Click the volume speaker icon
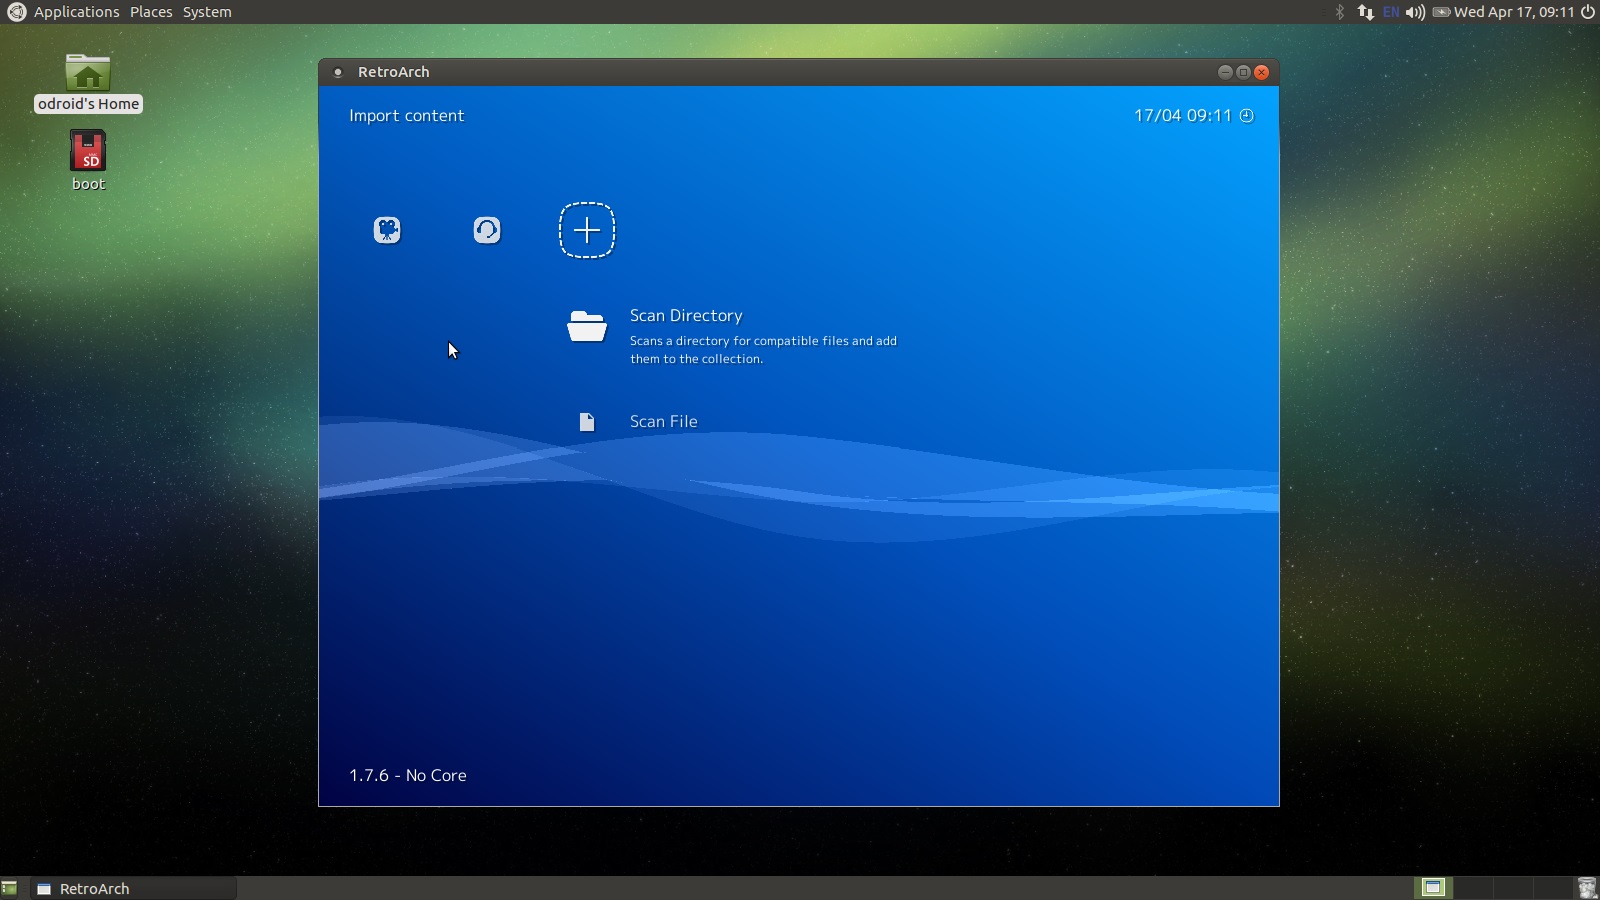 point(1415,12)
